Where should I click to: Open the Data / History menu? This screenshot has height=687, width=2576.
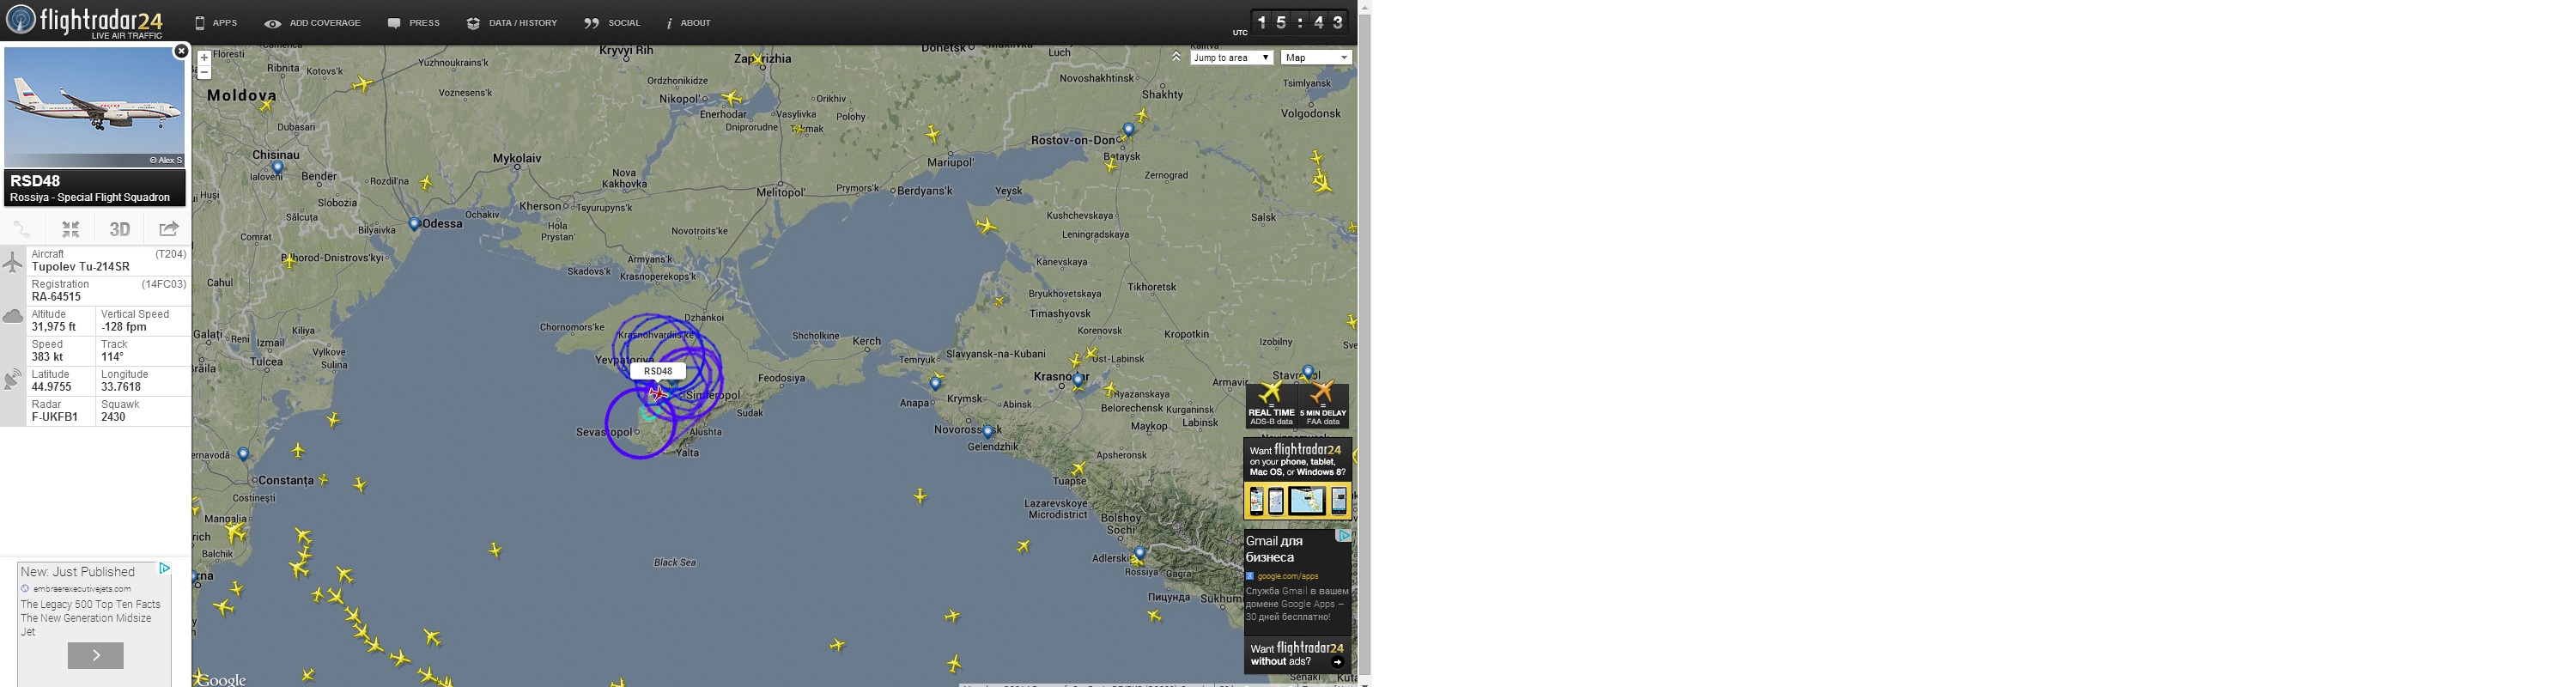coord(512,23)
